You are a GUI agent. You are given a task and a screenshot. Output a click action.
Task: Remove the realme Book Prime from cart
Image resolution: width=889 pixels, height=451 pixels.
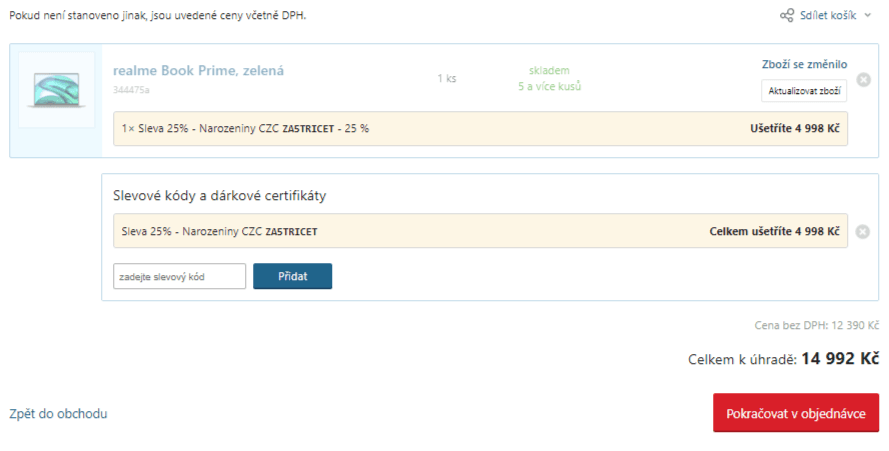[x=863, y=79]
